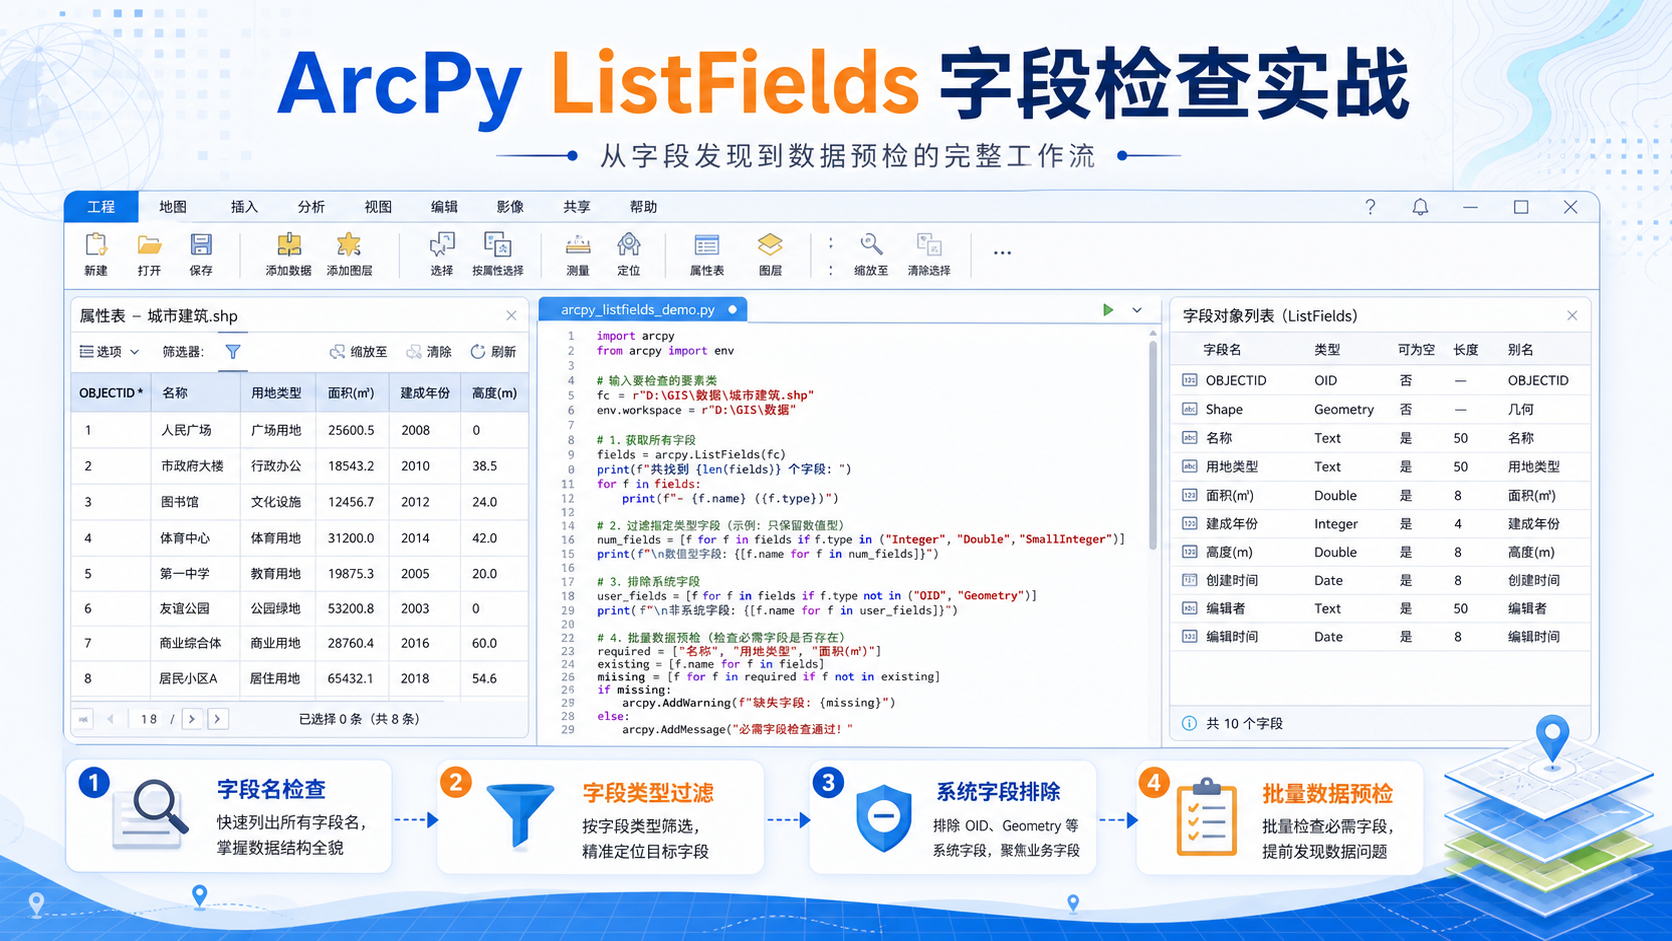Switch to the 地图 ribbon tab

click(173, 207)
